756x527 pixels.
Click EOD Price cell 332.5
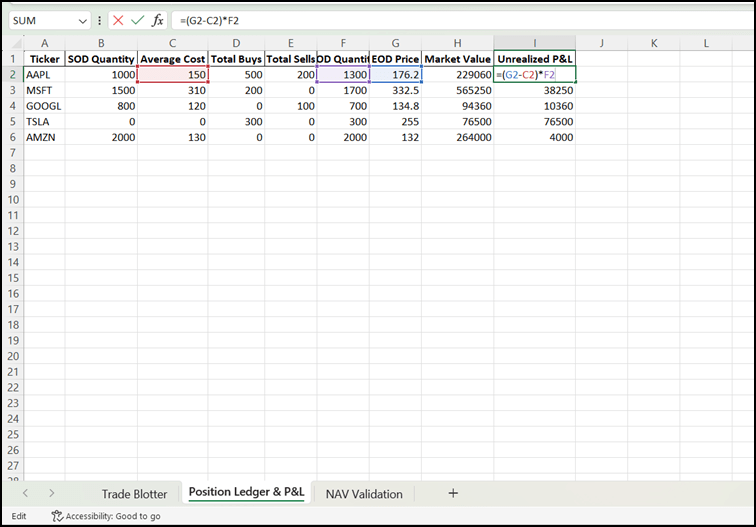(x=395, y=90)
